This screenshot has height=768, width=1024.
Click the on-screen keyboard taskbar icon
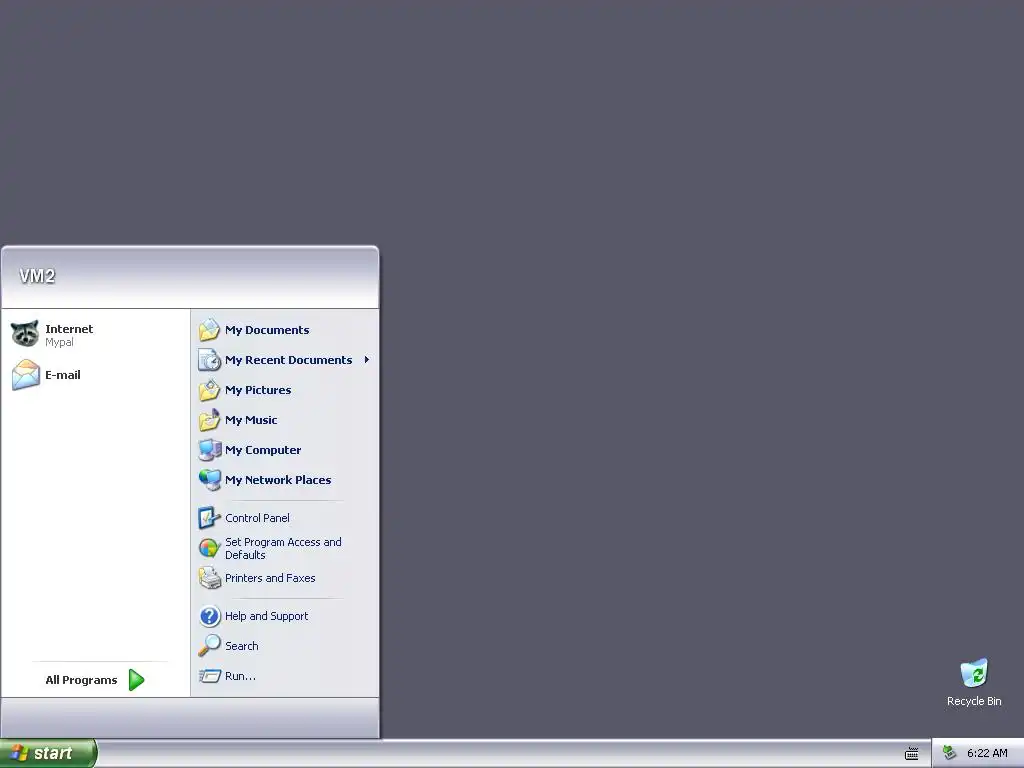tap(912, 754)
